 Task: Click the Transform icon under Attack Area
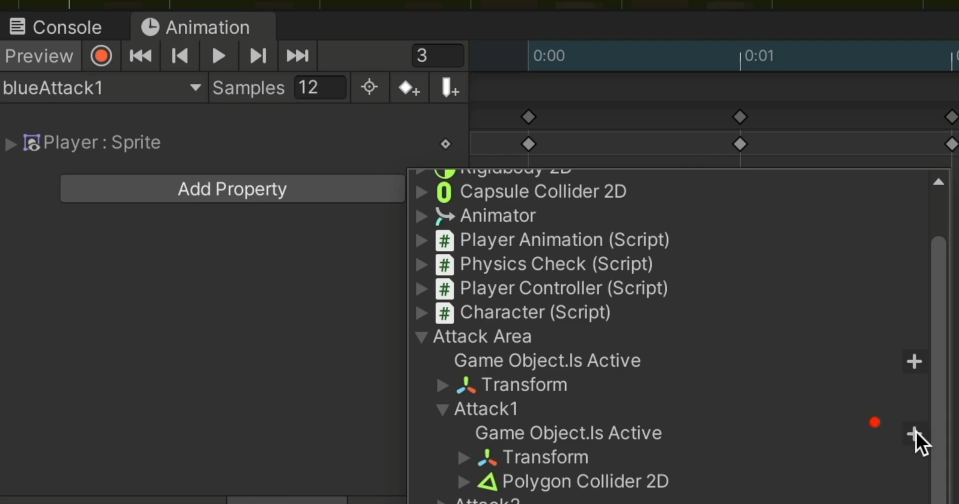click(466, 385)
